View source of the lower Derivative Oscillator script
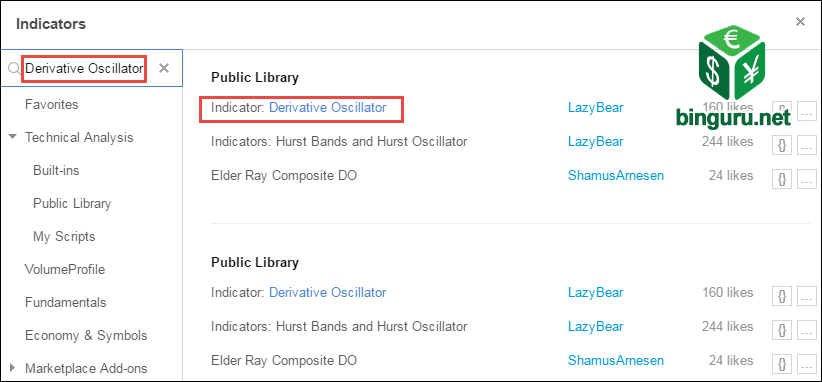 point(782,296)
